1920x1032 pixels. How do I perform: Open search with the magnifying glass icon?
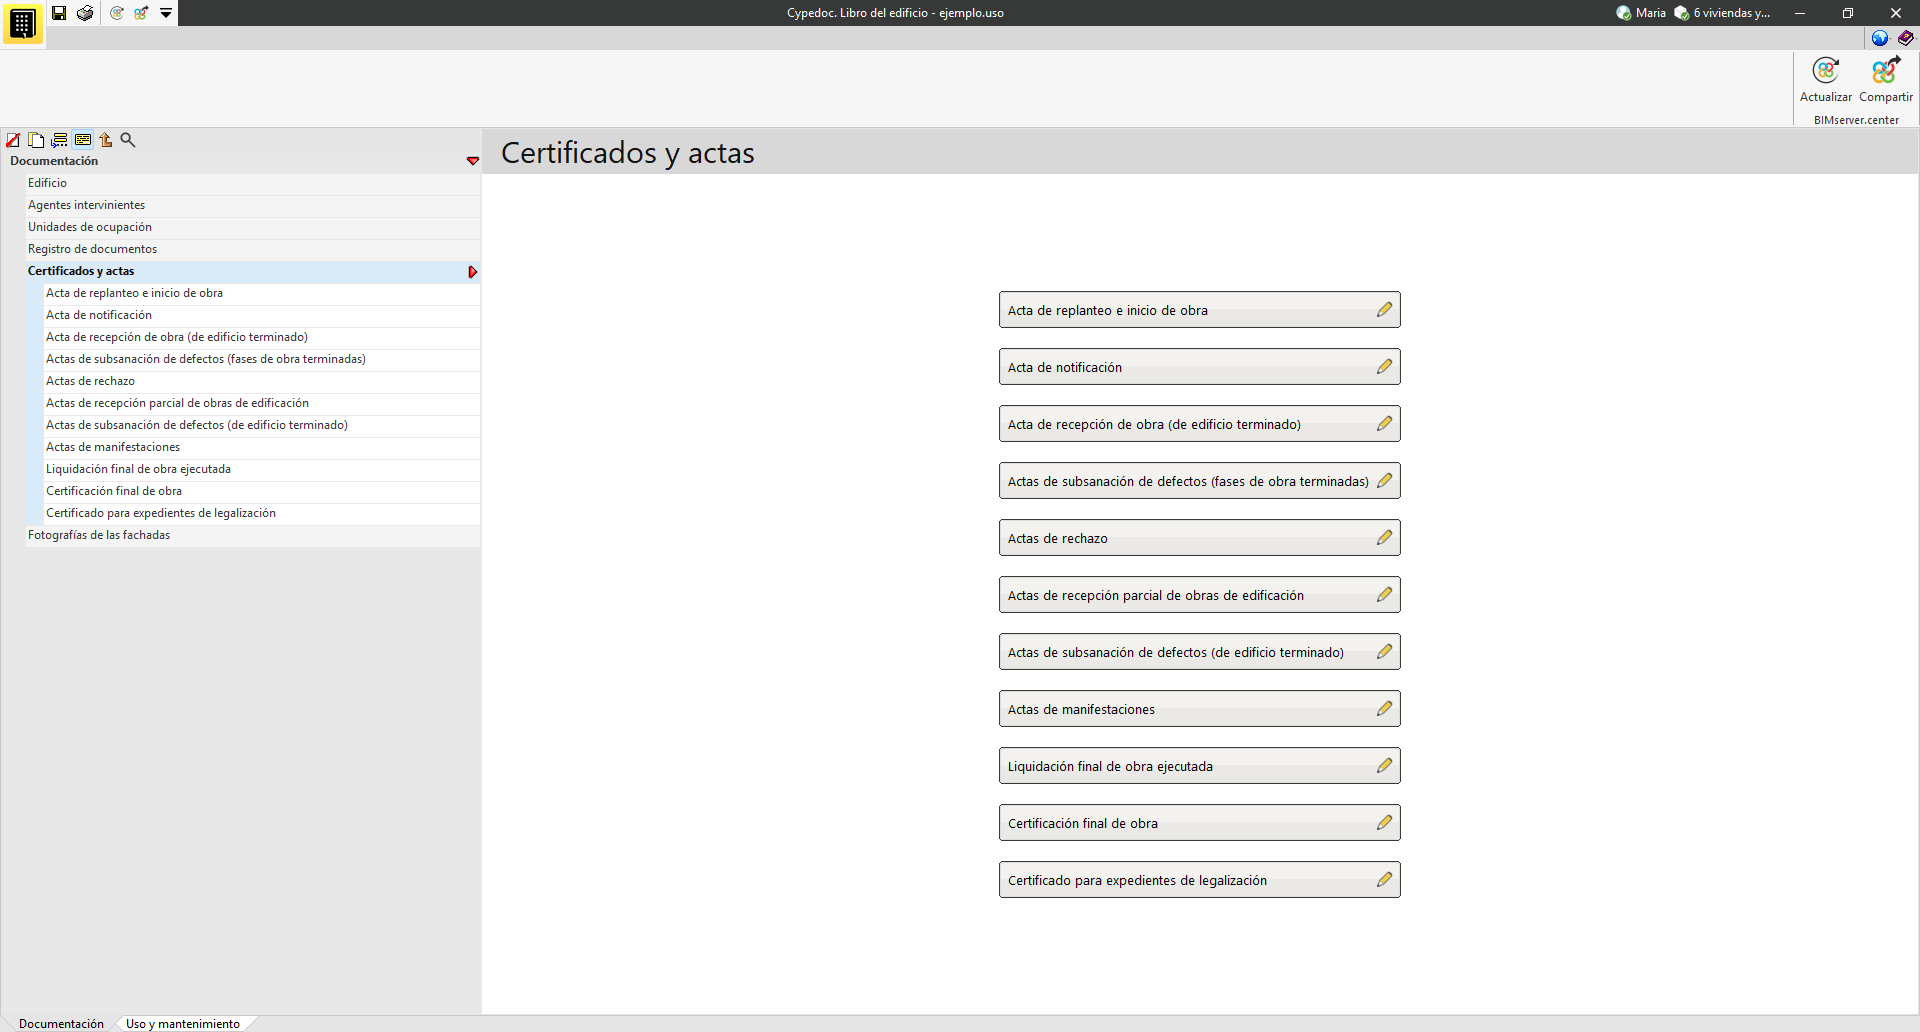coord(128,140)
